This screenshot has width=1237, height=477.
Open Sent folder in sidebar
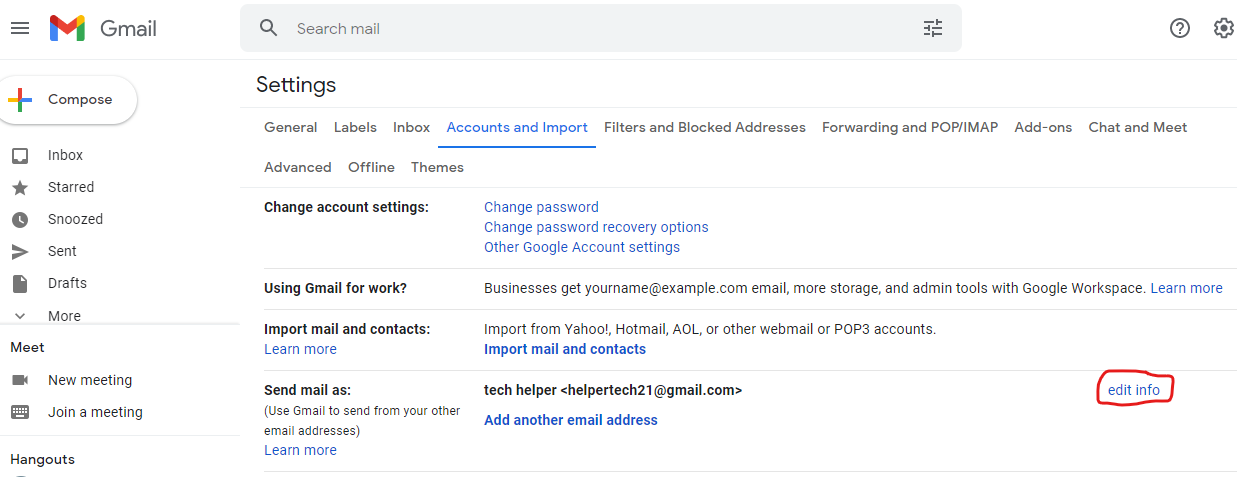[x=62, y=251]
